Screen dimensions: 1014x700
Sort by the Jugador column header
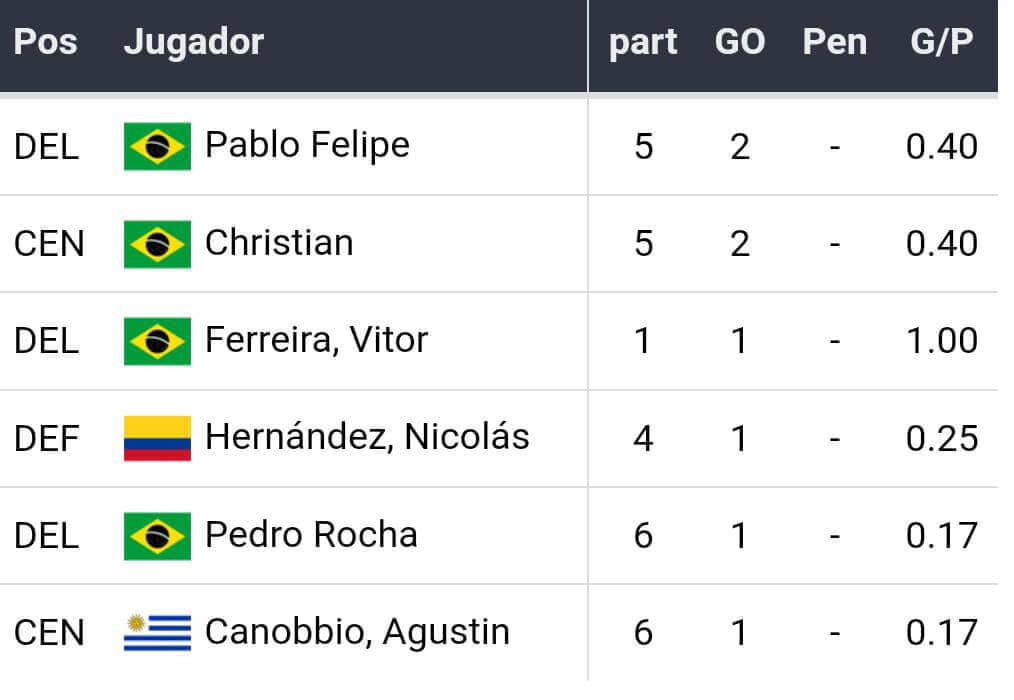193,42
